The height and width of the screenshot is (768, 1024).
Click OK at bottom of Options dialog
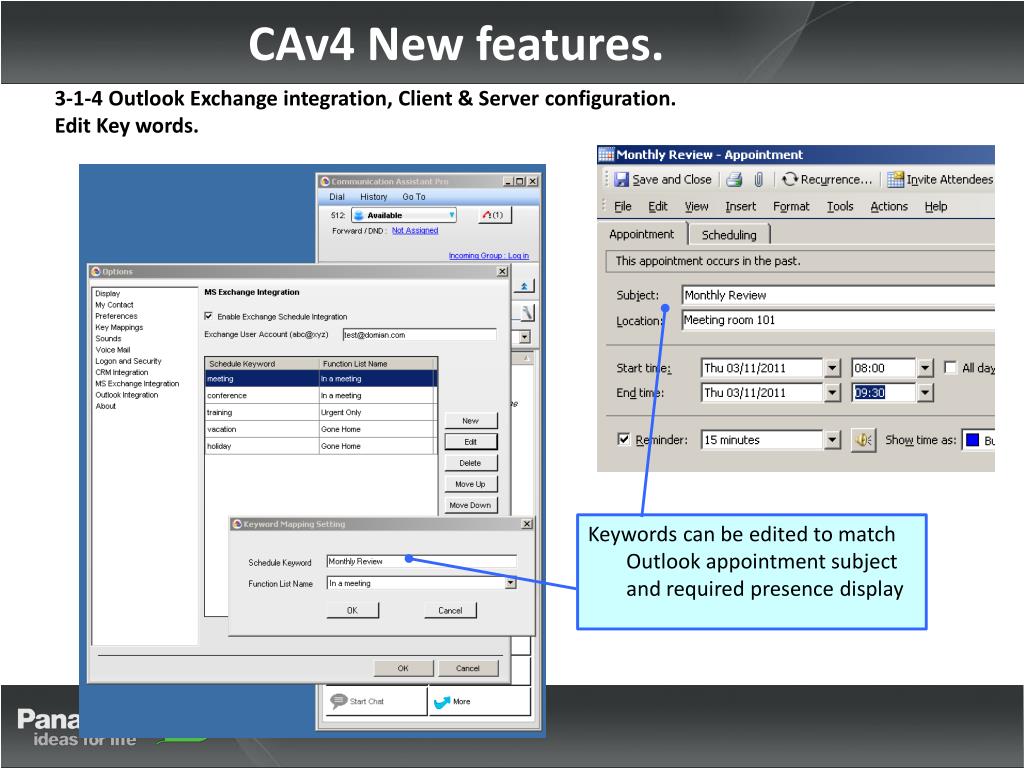403,668
